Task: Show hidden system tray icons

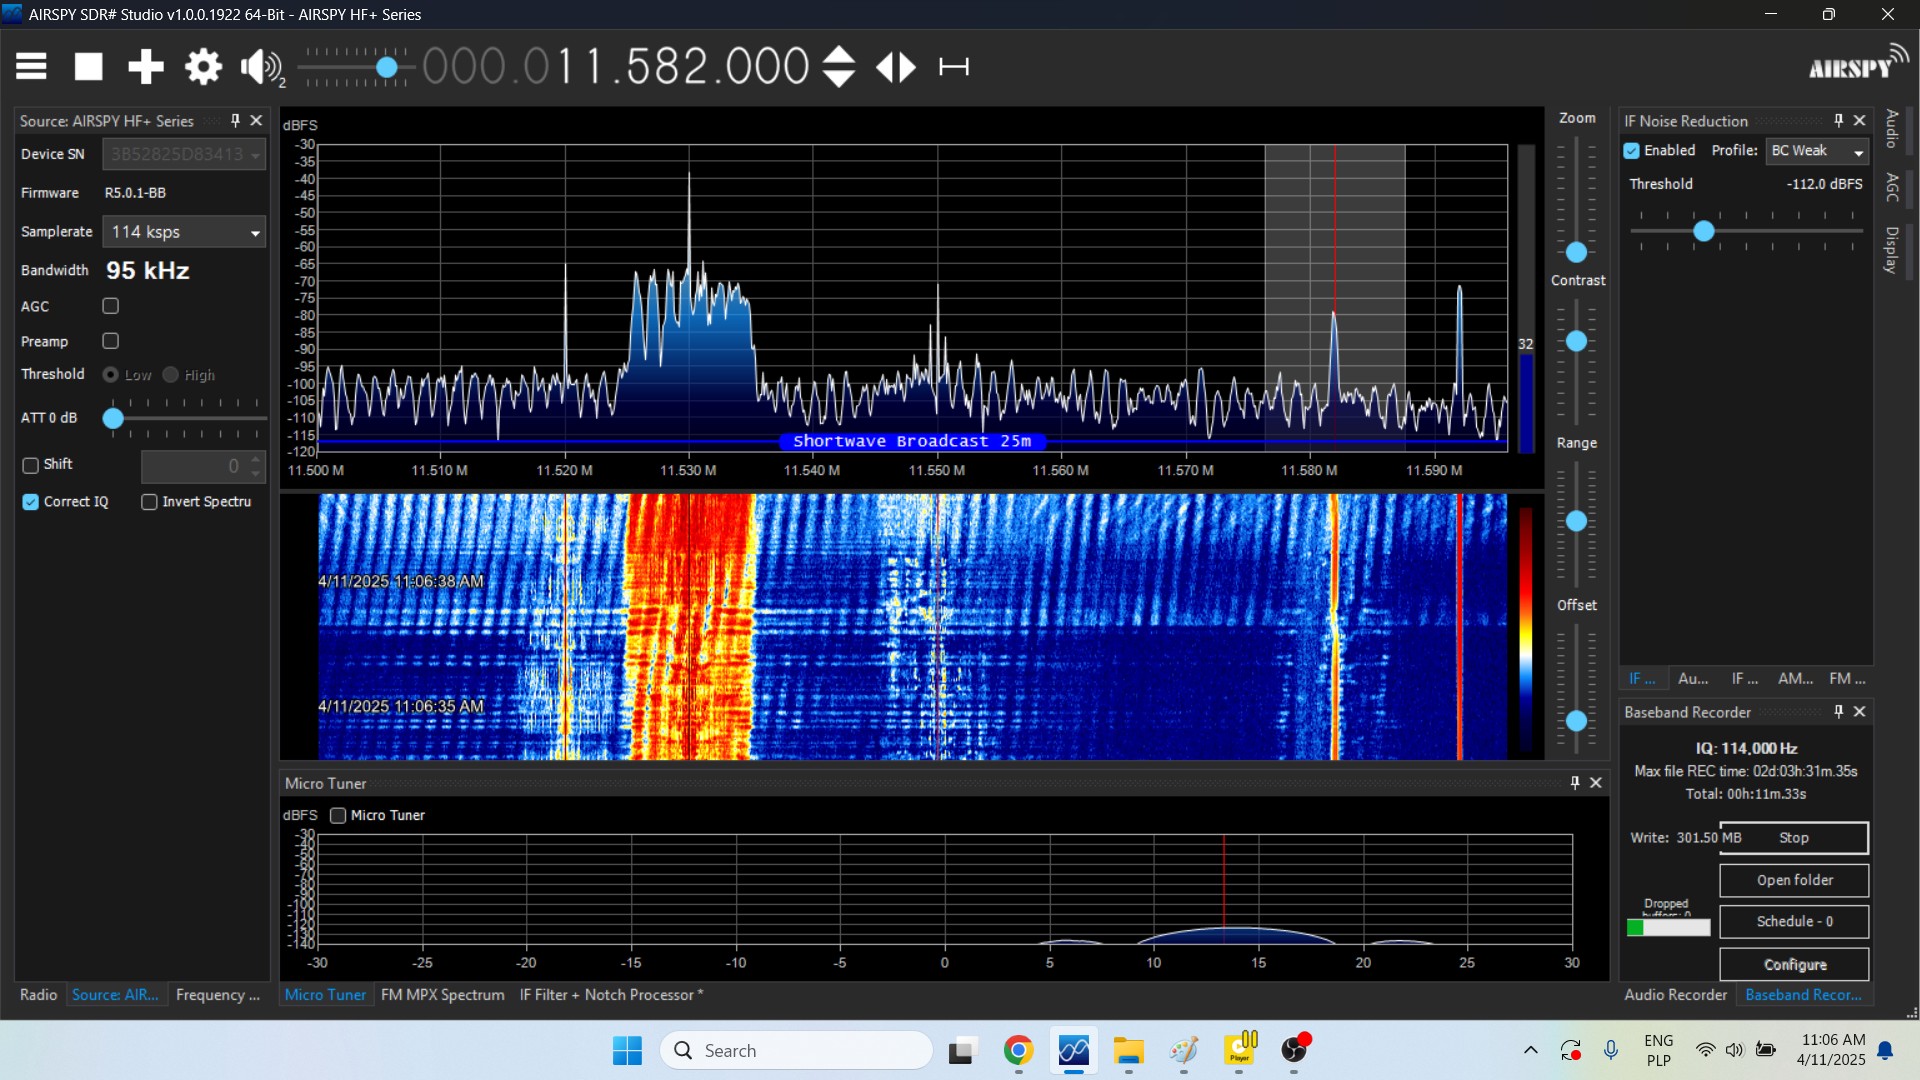Action: click(1530, 1050)
